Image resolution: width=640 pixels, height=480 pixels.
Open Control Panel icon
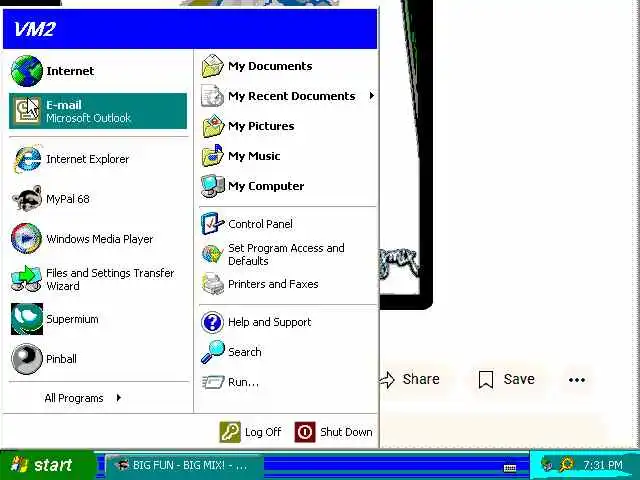(213, 224)
